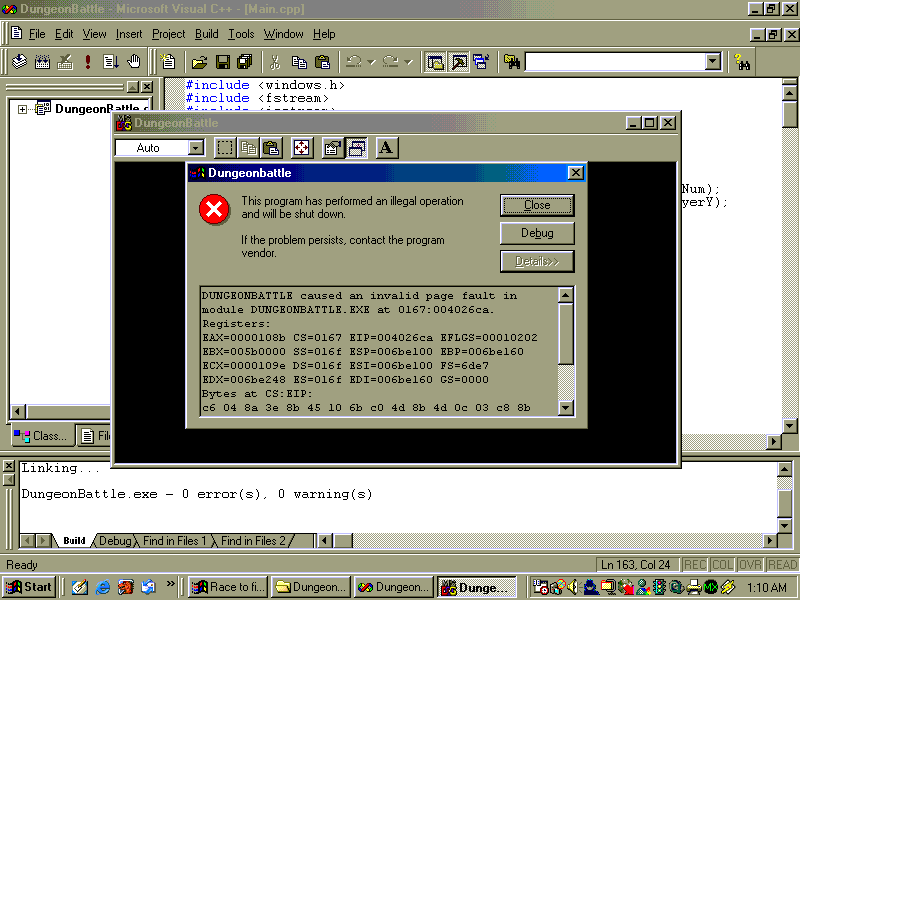Select the Find in Files 2 tab
This screenshot has width=900, height=900.
pyautogui.click(x=253, y=541)
